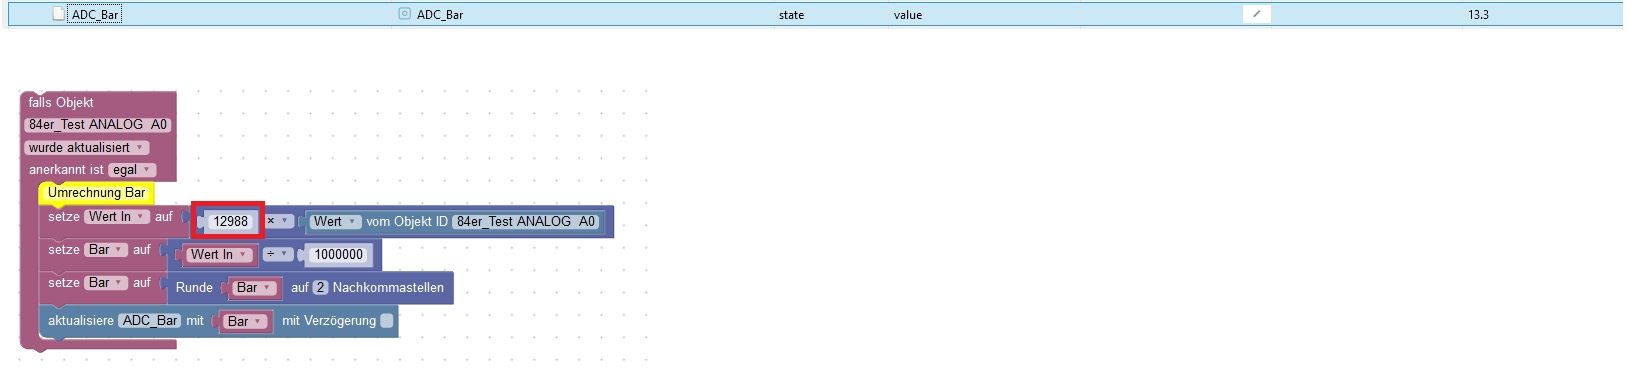Select the 'Umrechnung Bar' comment block

tap(96, 193)
